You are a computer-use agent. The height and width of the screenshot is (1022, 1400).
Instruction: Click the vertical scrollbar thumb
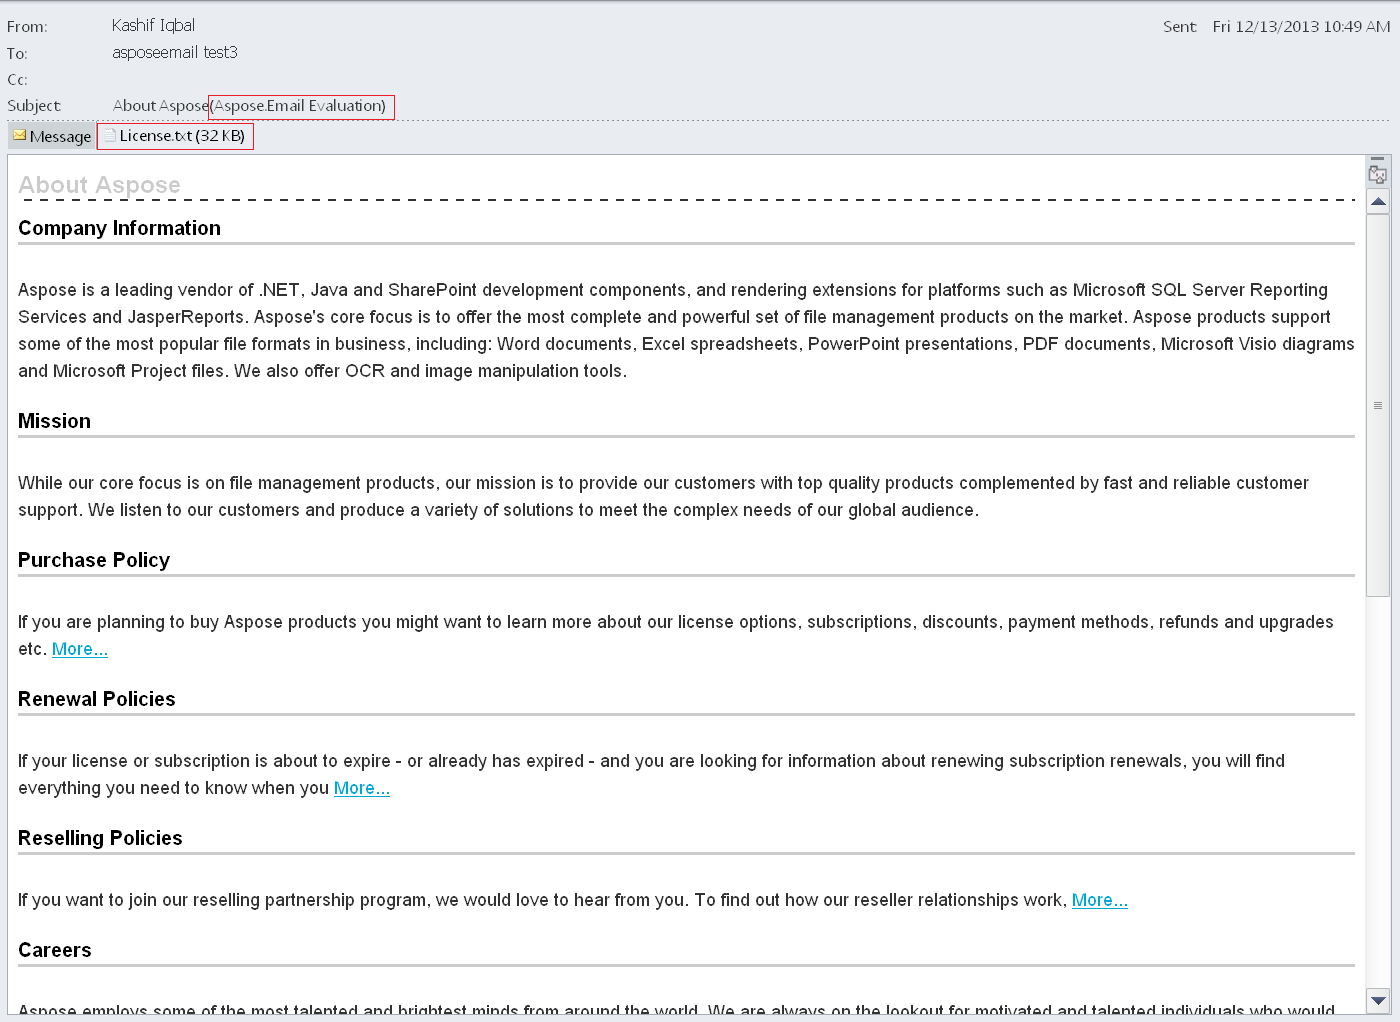coord(1378,405)
